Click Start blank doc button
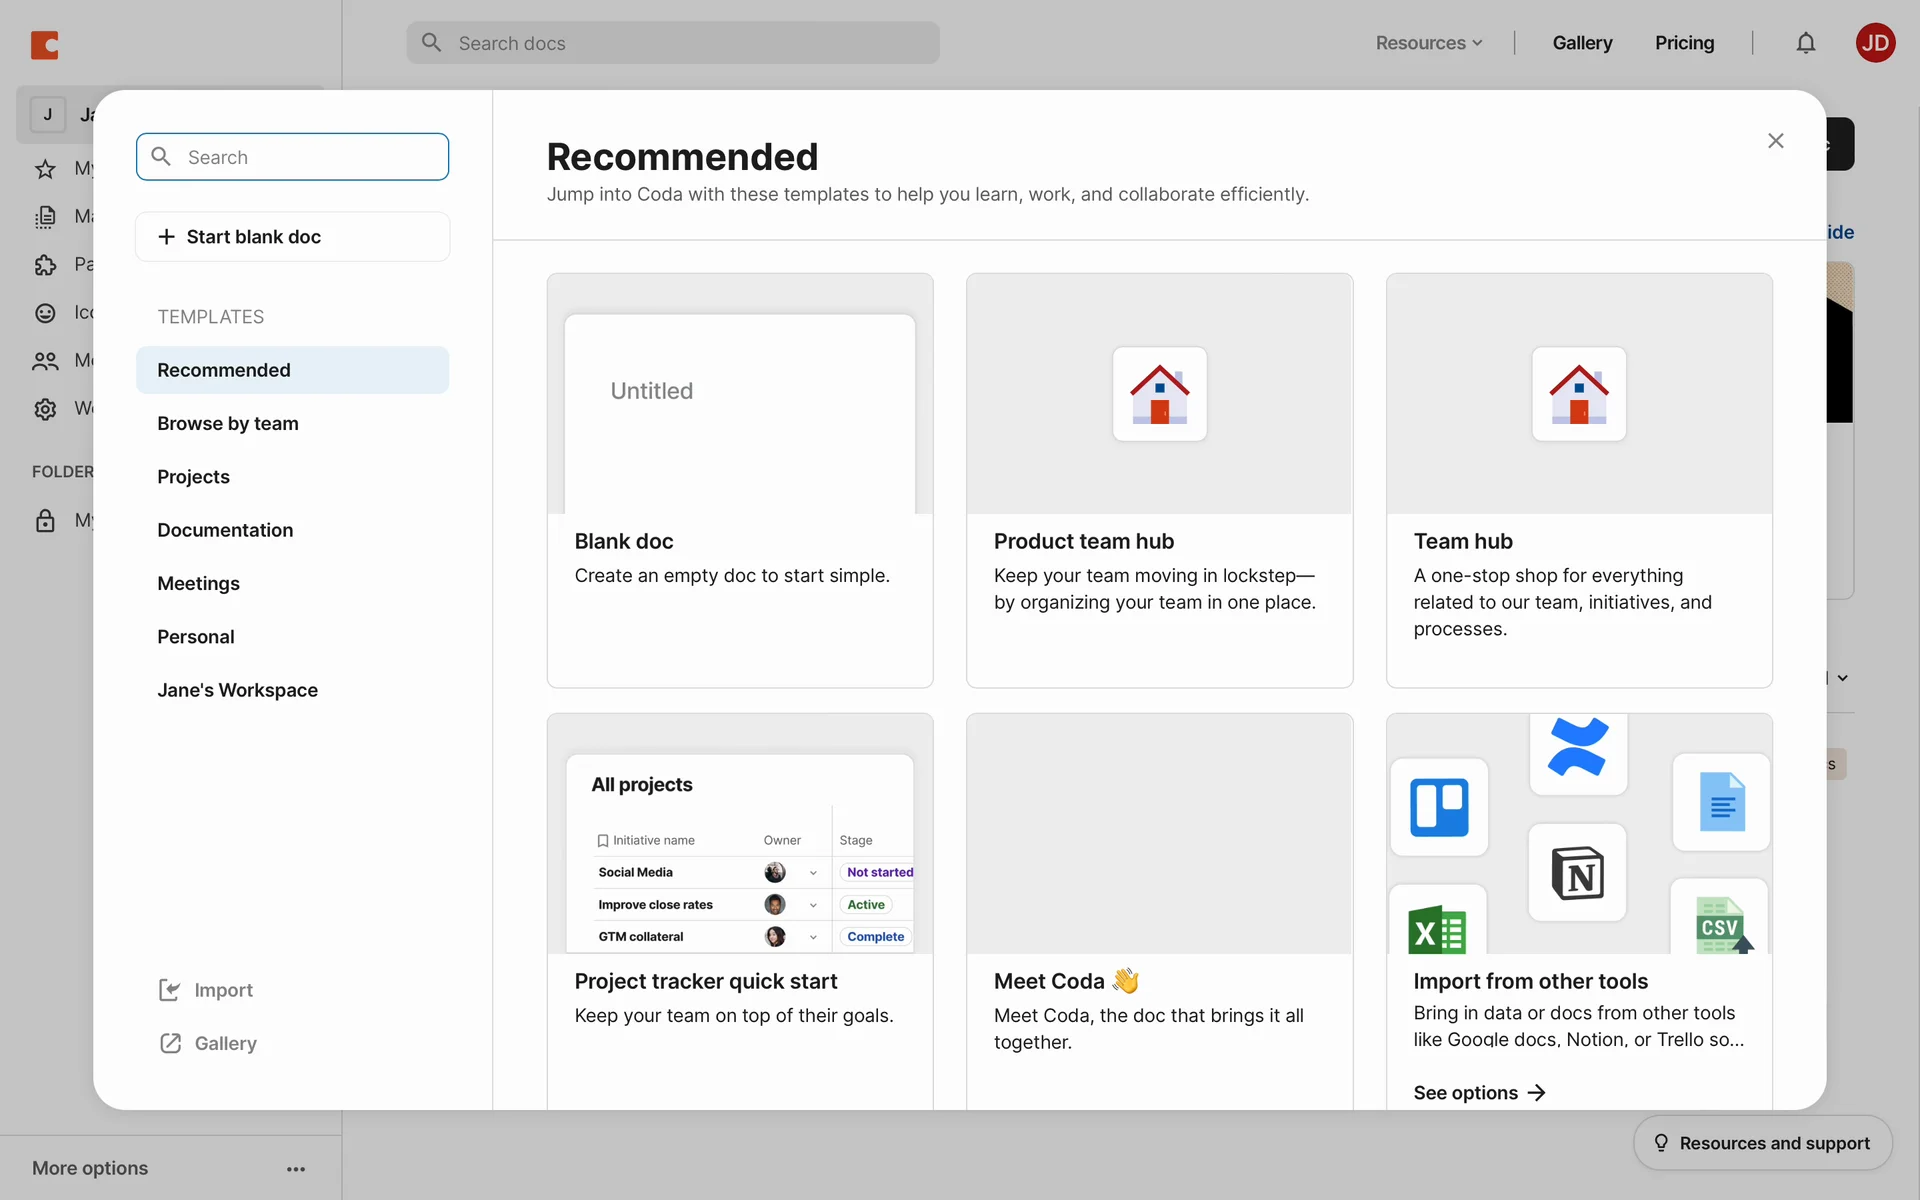The width and height of the screenshot is (1920, 1200). click(292, 237)
